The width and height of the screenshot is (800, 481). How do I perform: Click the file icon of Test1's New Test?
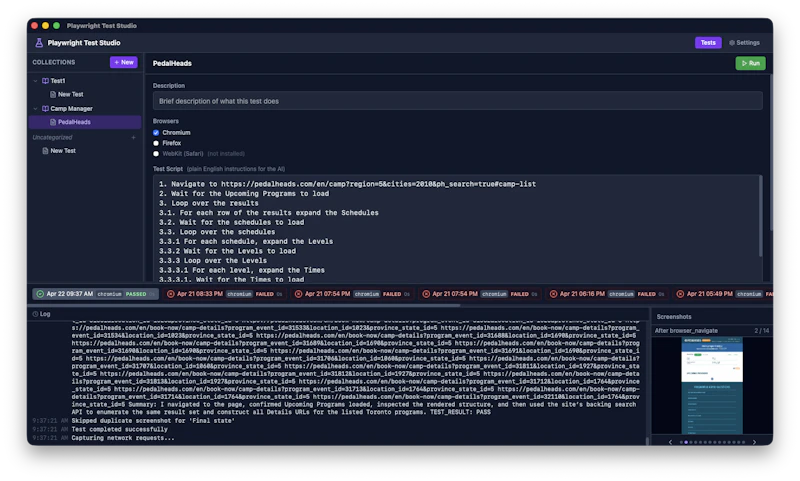(x=53, y=94)
